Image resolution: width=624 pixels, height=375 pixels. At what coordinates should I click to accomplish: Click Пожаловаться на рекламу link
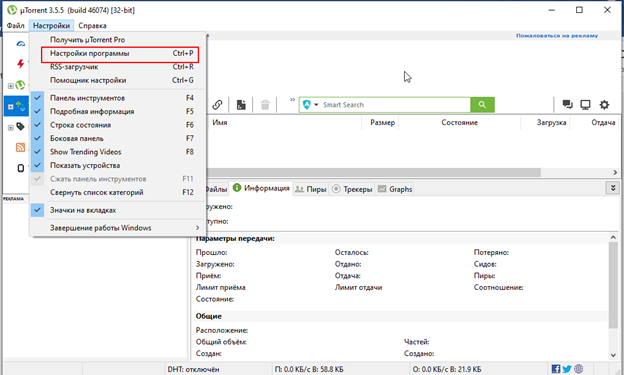557,36
